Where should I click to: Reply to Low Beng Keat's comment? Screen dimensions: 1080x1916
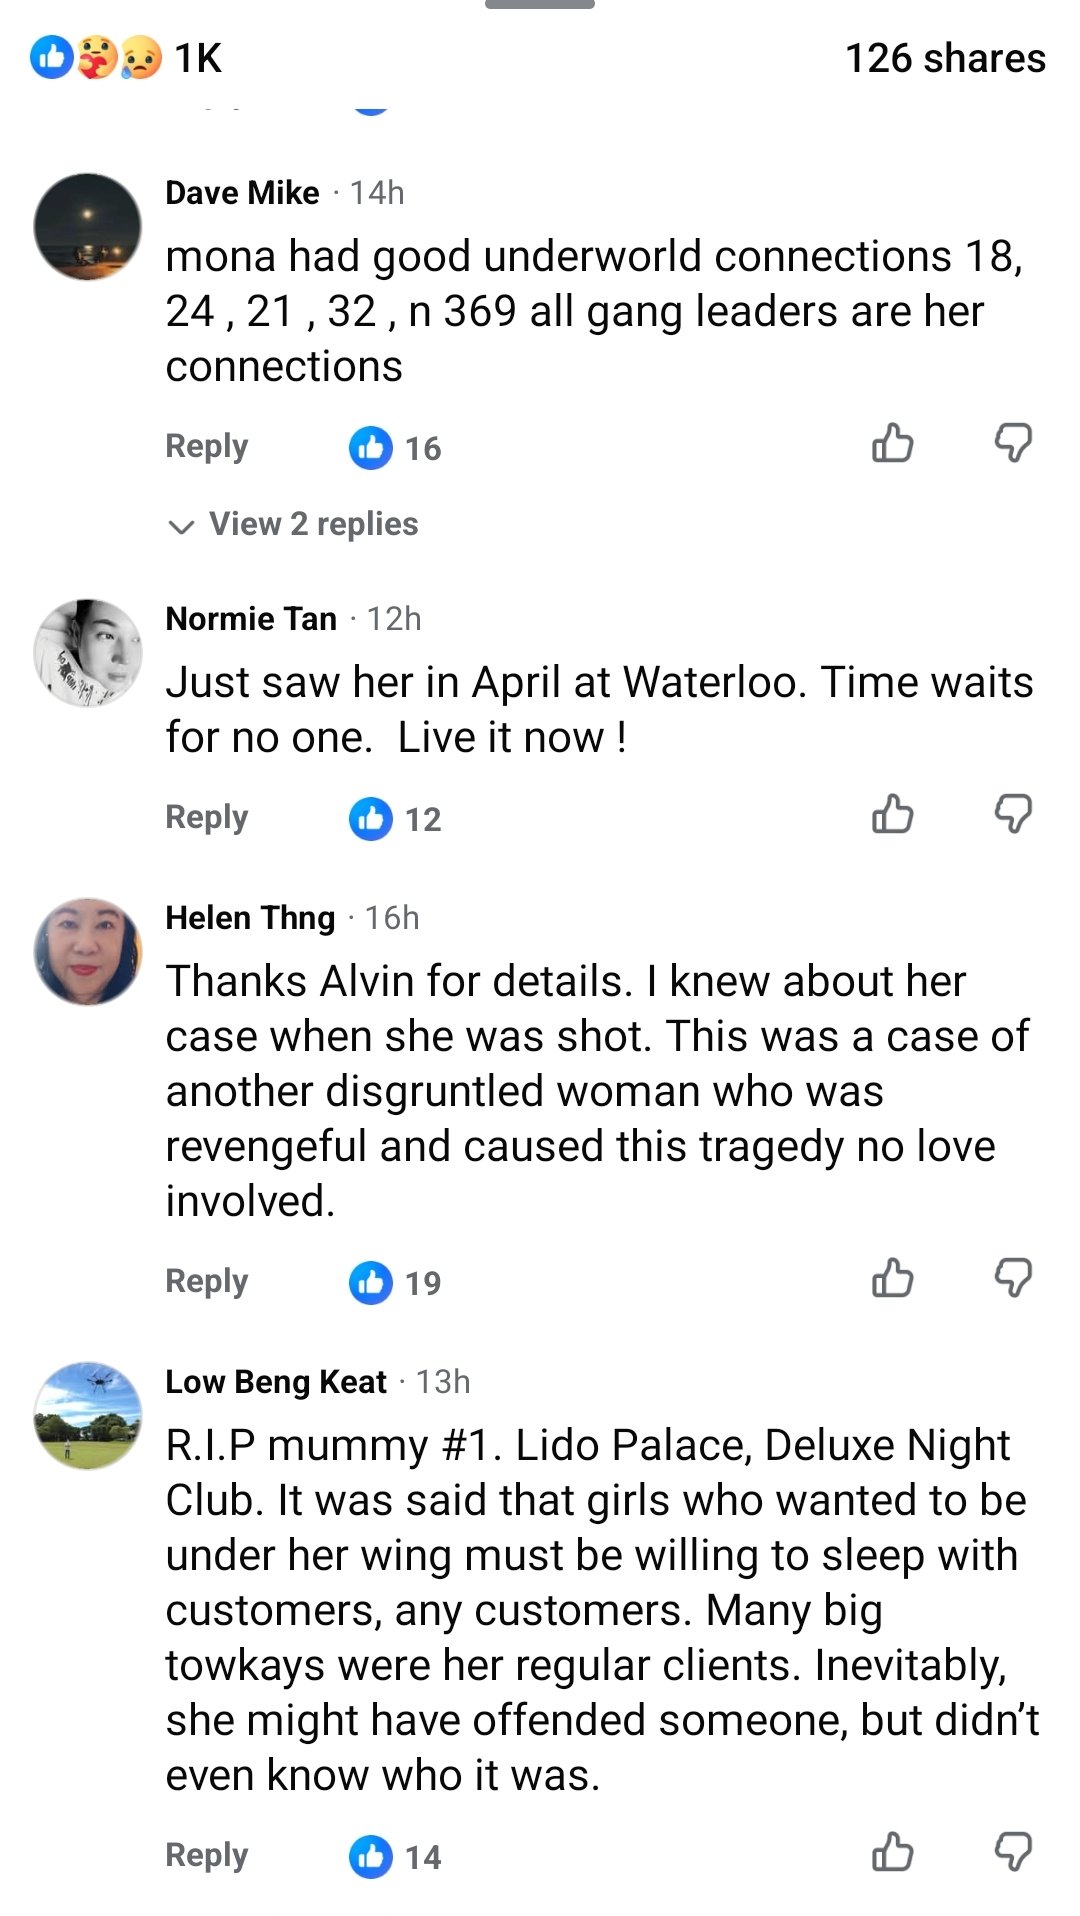tap(206, 1855)
